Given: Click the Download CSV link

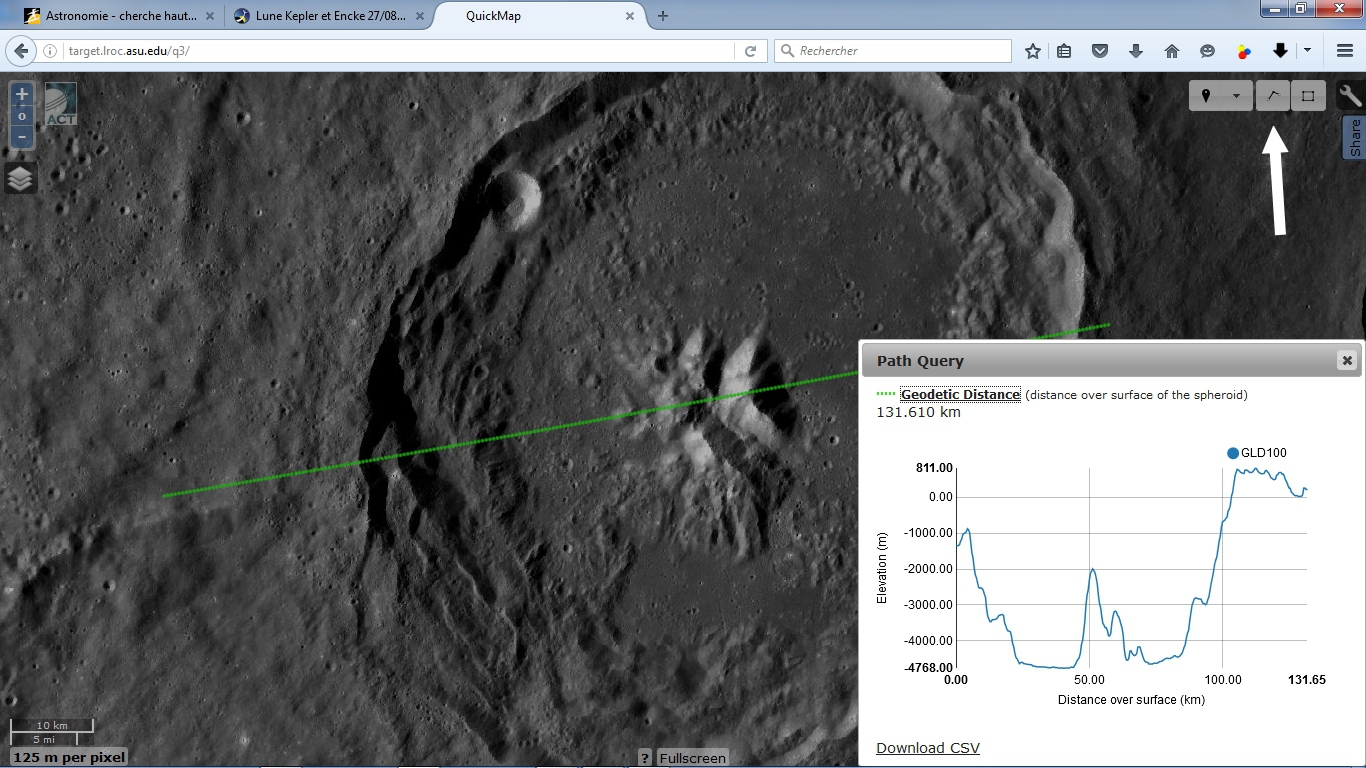Looking at the screenshot, I should 928,748.
